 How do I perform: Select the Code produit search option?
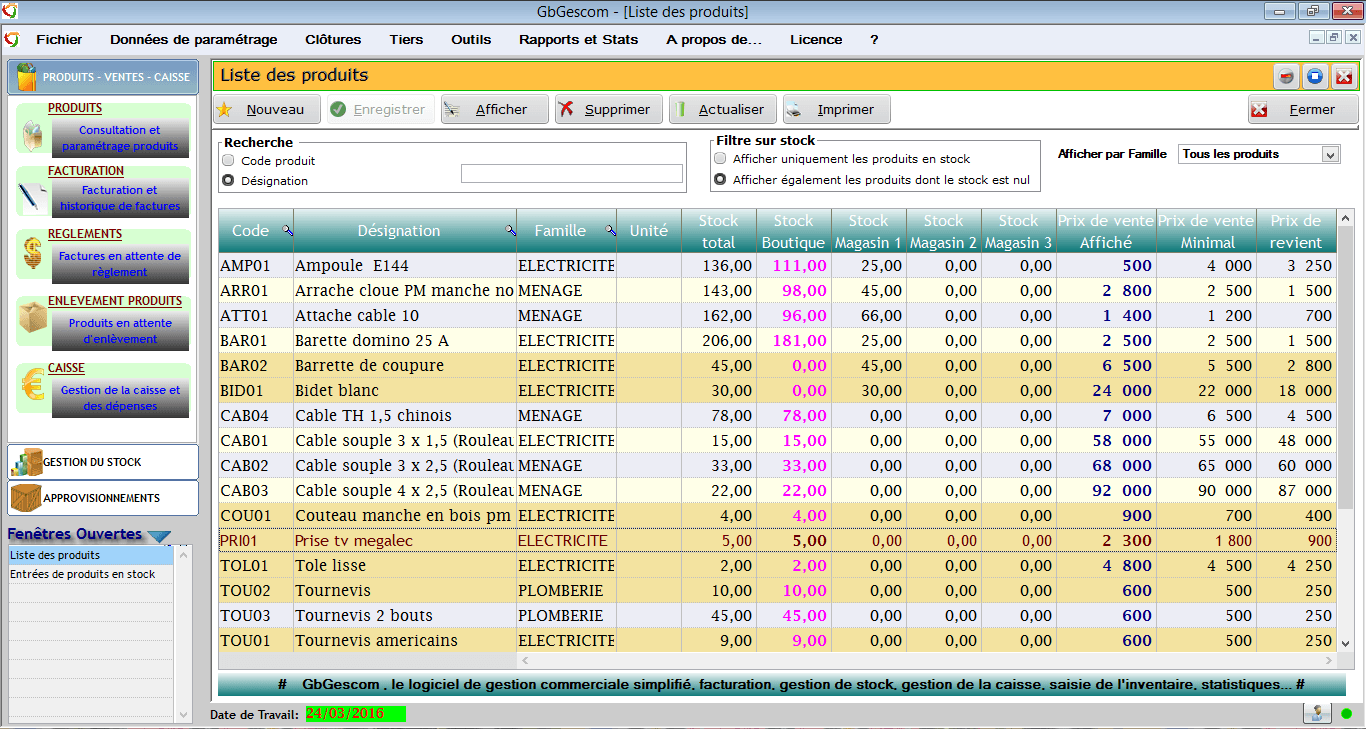[228, 160]
